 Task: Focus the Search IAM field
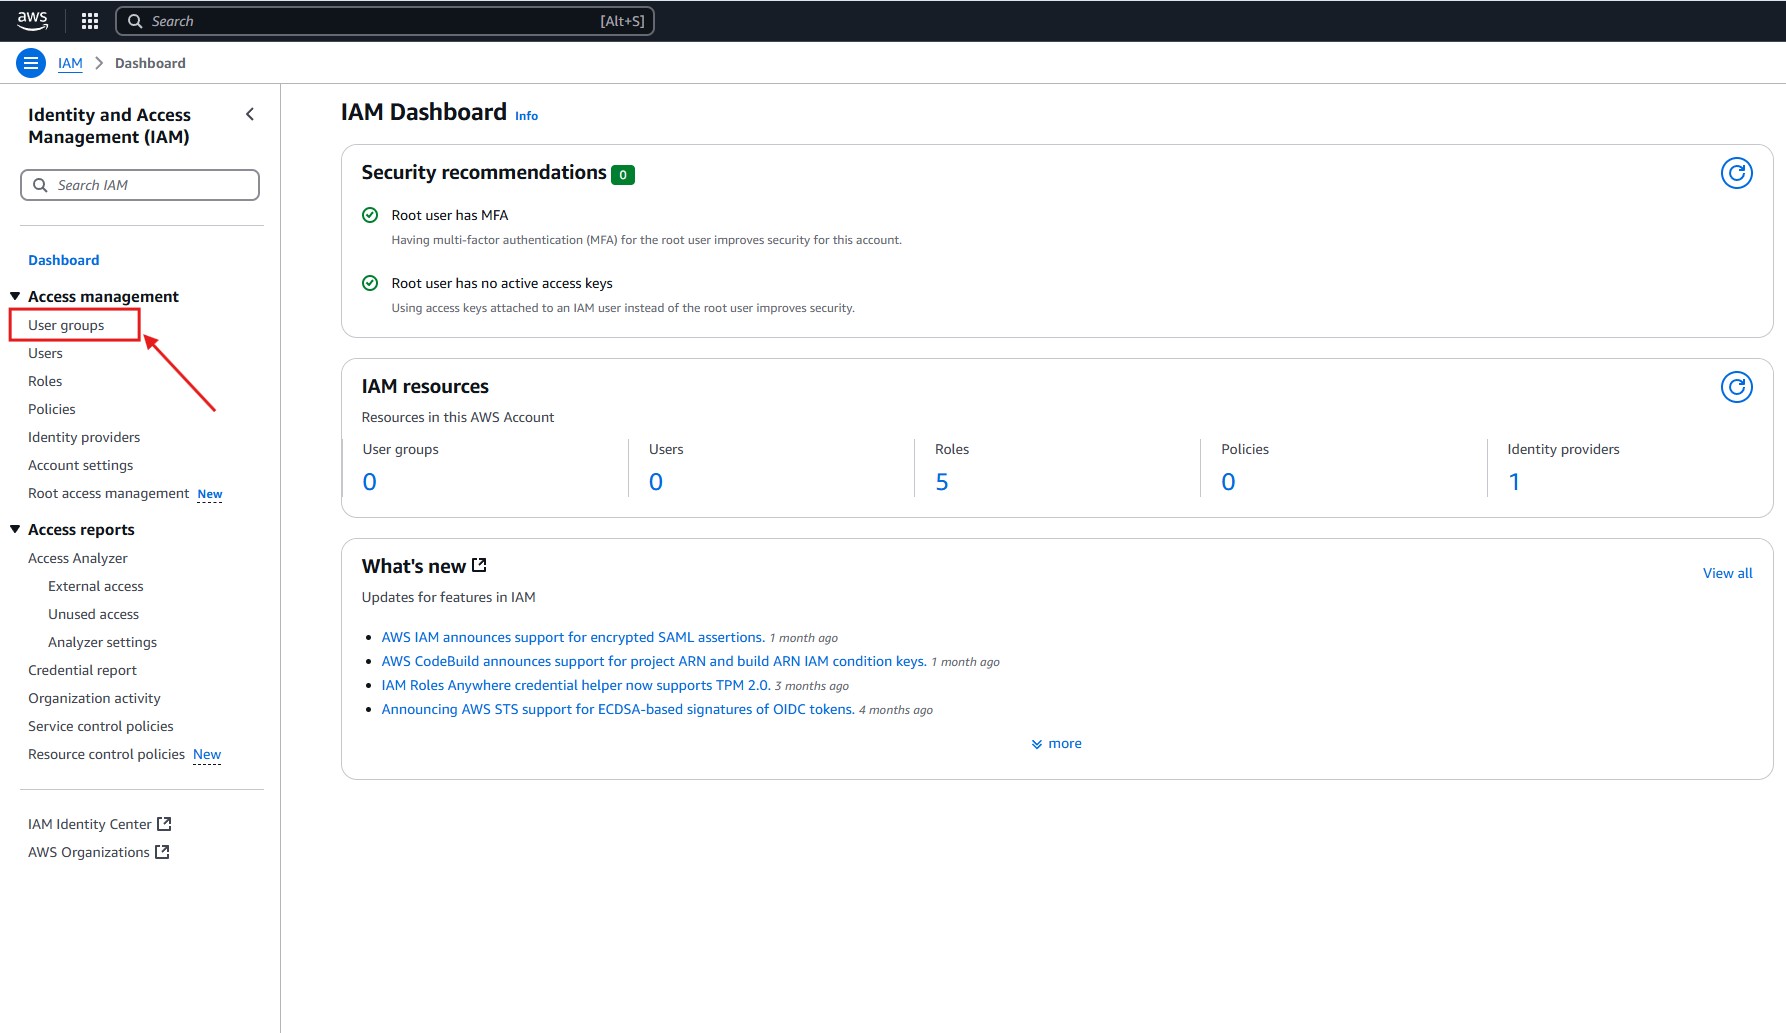pyautogui.click(x=140, y=185)
